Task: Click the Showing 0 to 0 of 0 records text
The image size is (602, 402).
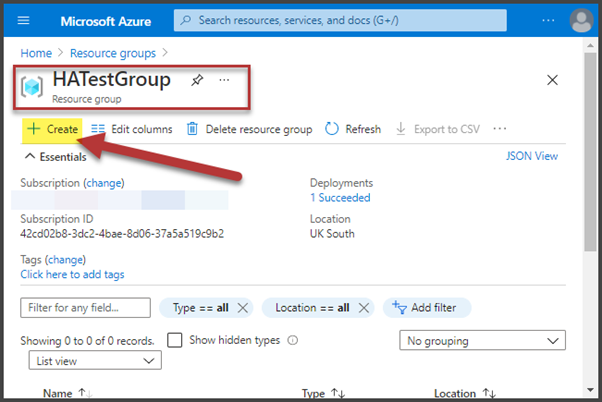Action: pyautogui.click(x=87, y=341)
